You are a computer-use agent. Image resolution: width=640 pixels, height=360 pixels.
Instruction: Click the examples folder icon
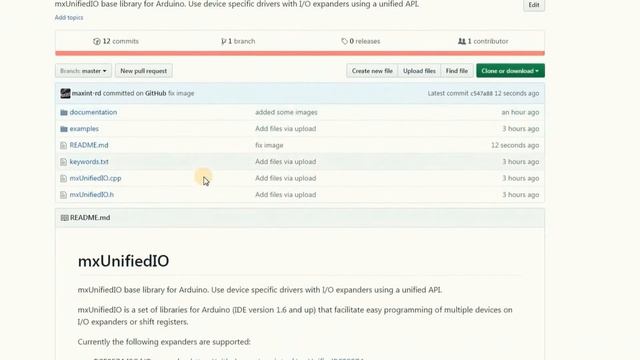click(64, 129)
